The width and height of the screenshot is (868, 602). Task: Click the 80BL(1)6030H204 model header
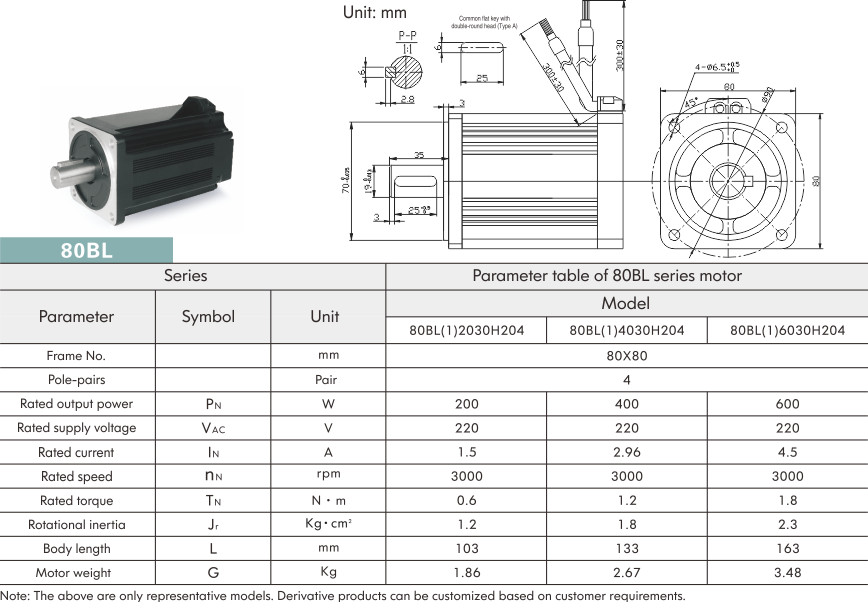[787, 331]
